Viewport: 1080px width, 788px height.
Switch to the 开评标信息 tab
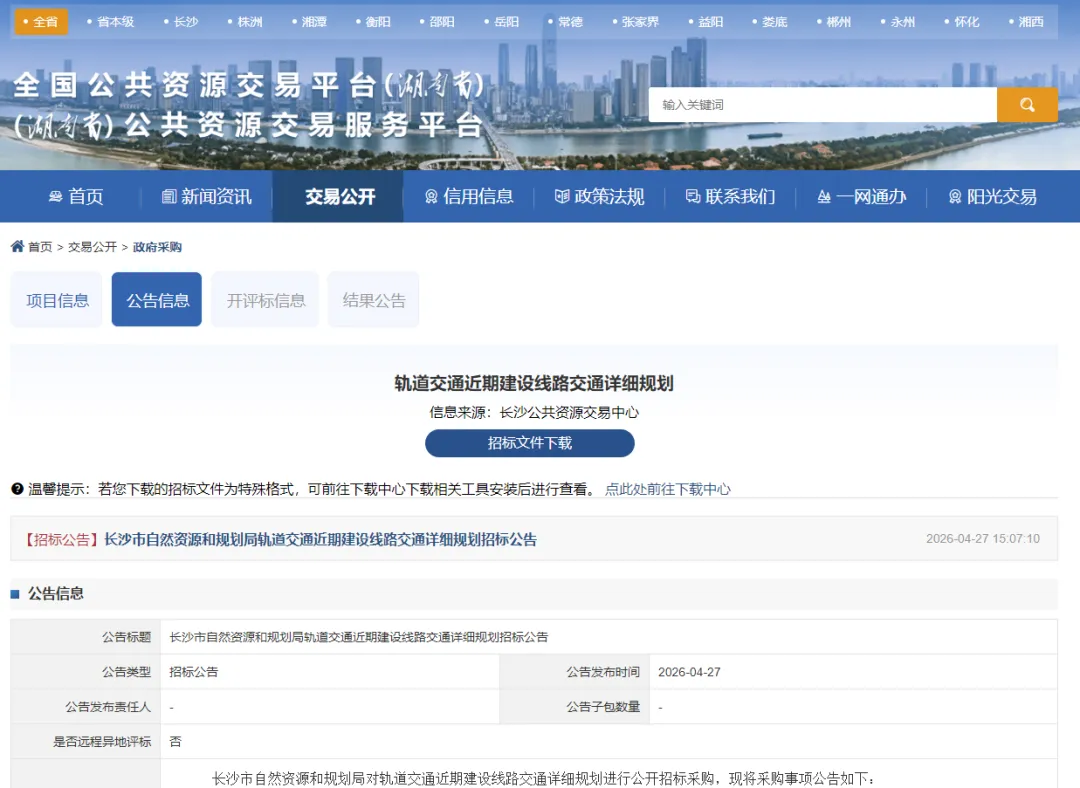coord(265,300)
